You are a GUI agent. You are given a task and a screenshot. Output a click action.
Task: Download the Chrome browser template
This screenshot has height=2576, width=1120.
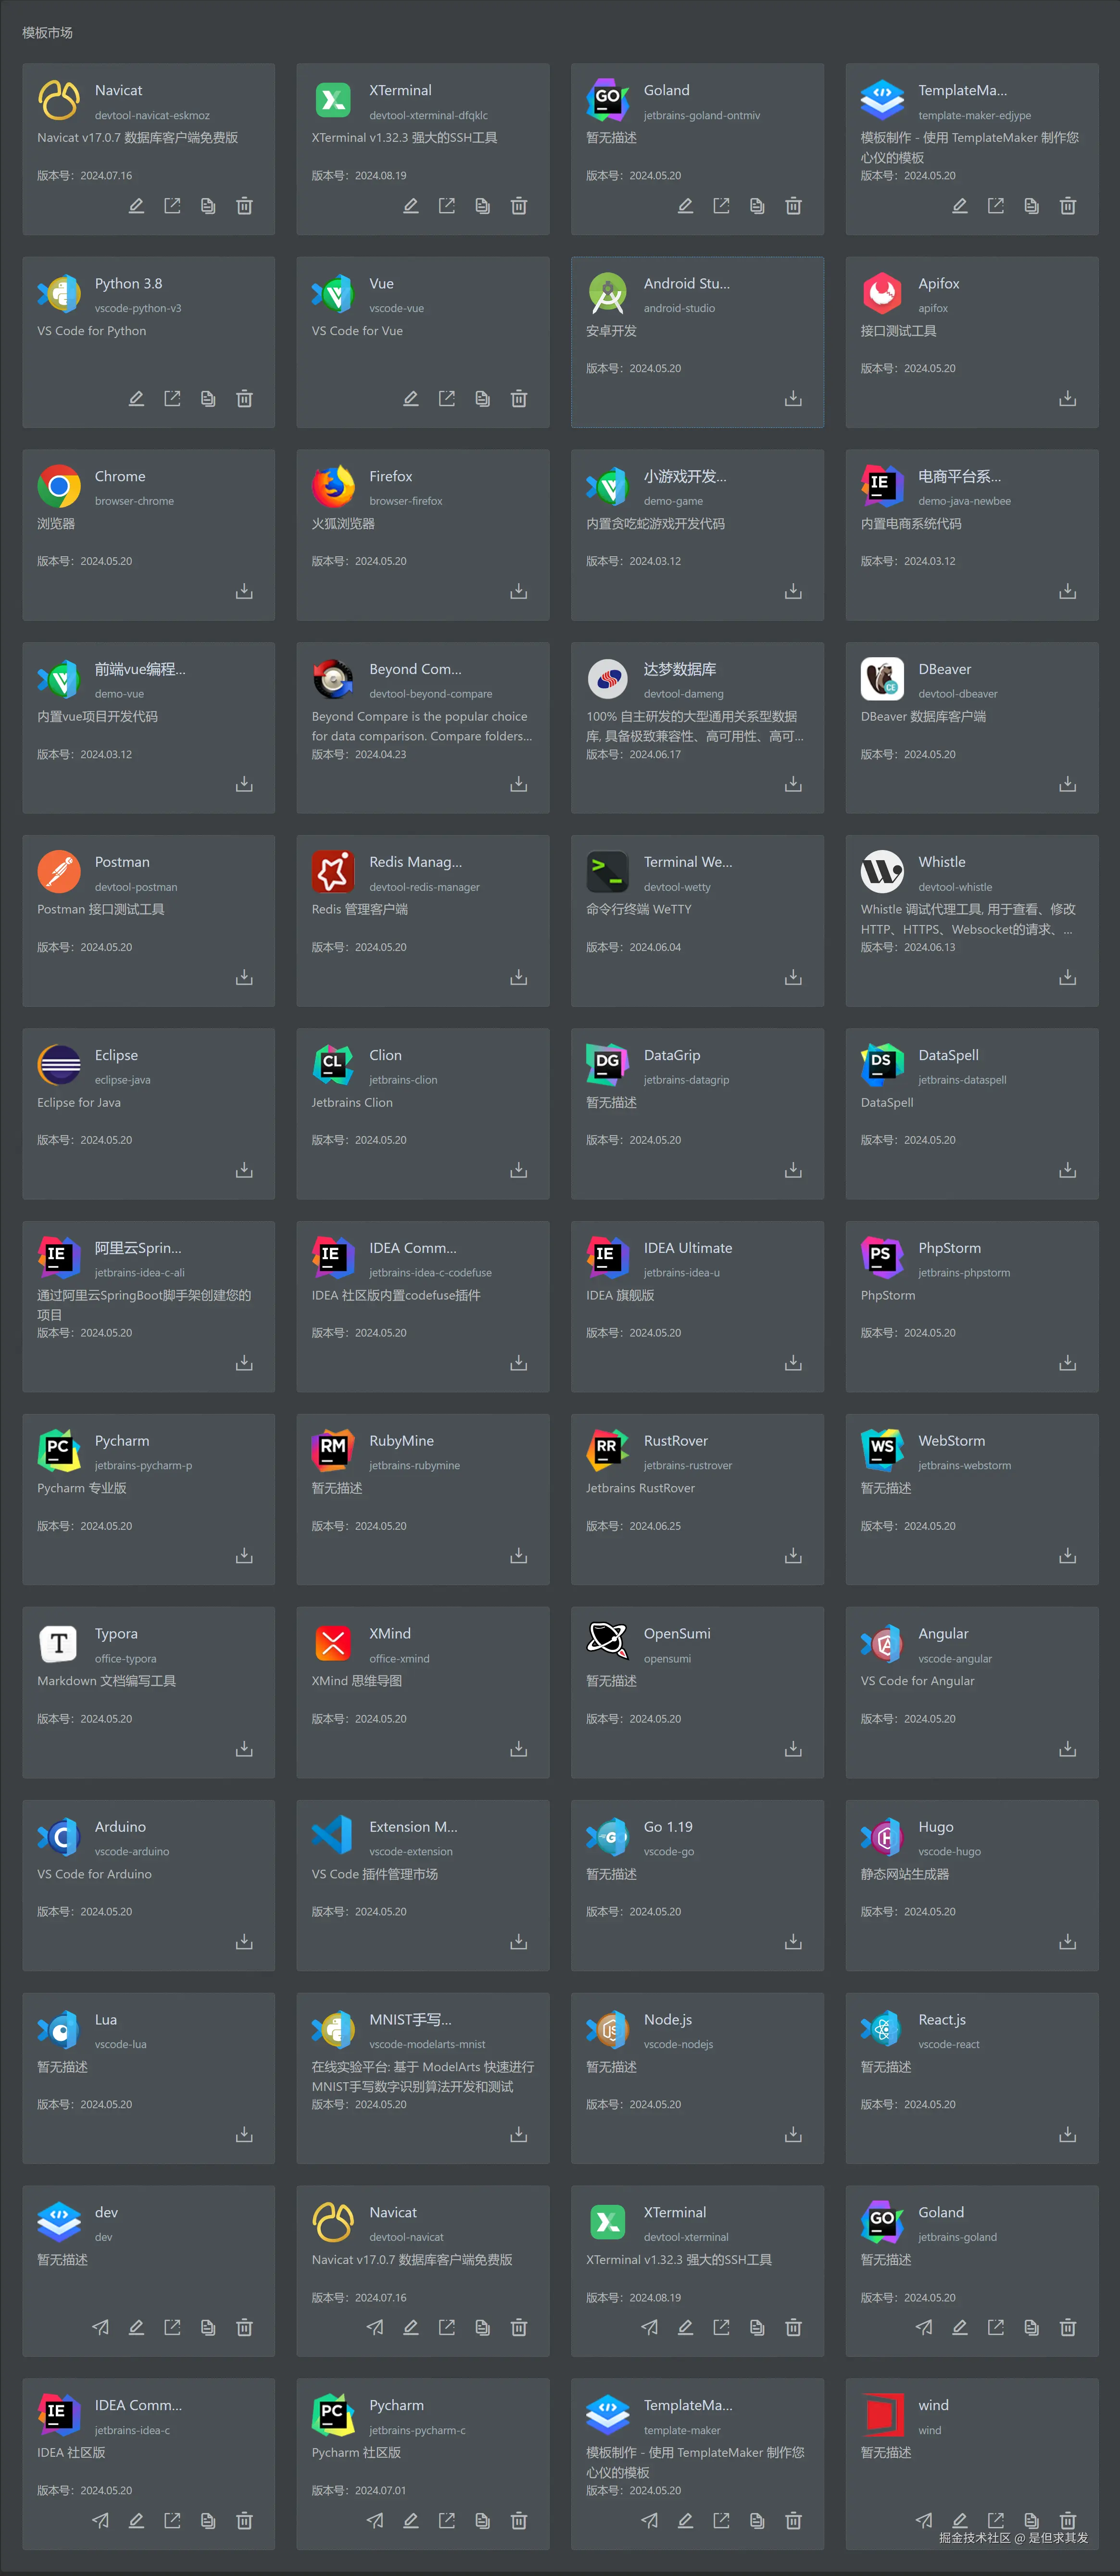click(244, 592)
